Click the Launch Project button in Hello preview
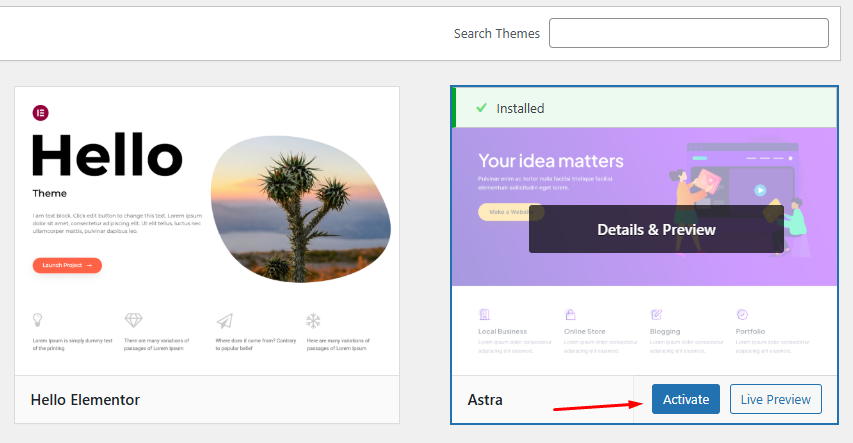Viewport: 853px width, 443px height. (x=67, y=265)
